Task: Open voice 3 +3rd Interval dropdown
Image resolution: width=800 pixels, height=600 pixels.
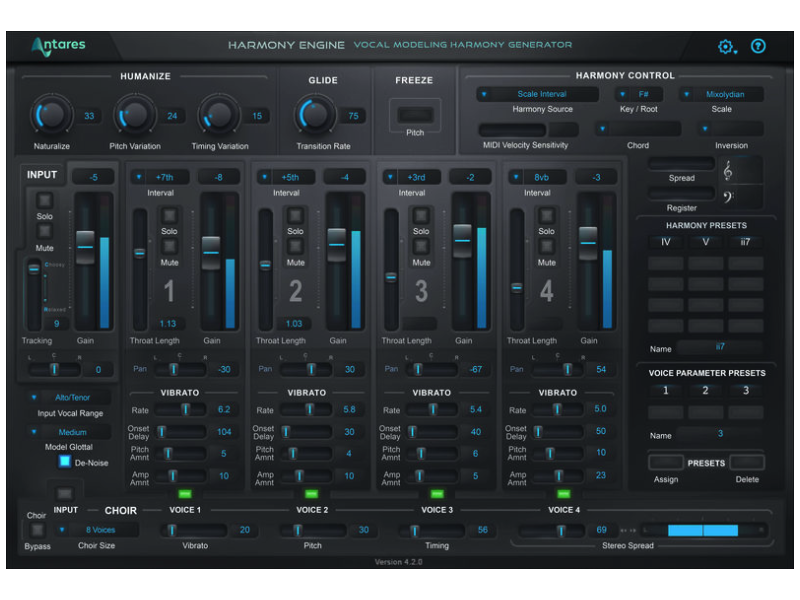Action: [x=411, y=177]
